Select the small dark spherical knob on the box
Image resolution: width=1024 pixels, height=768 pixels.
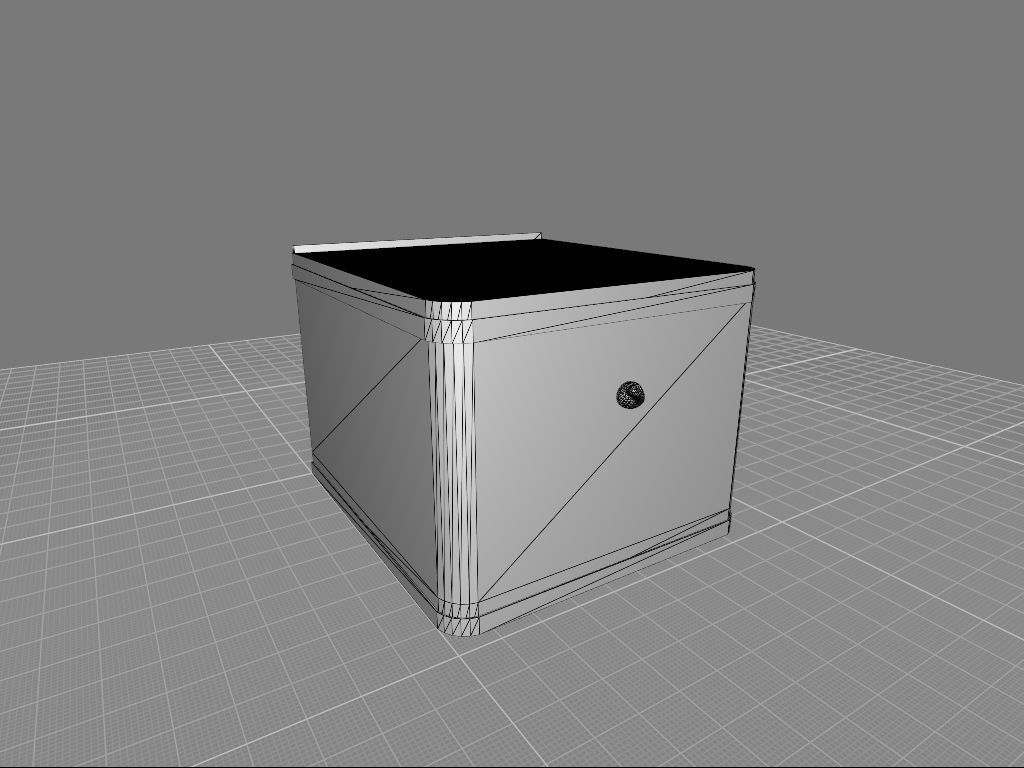630,395
